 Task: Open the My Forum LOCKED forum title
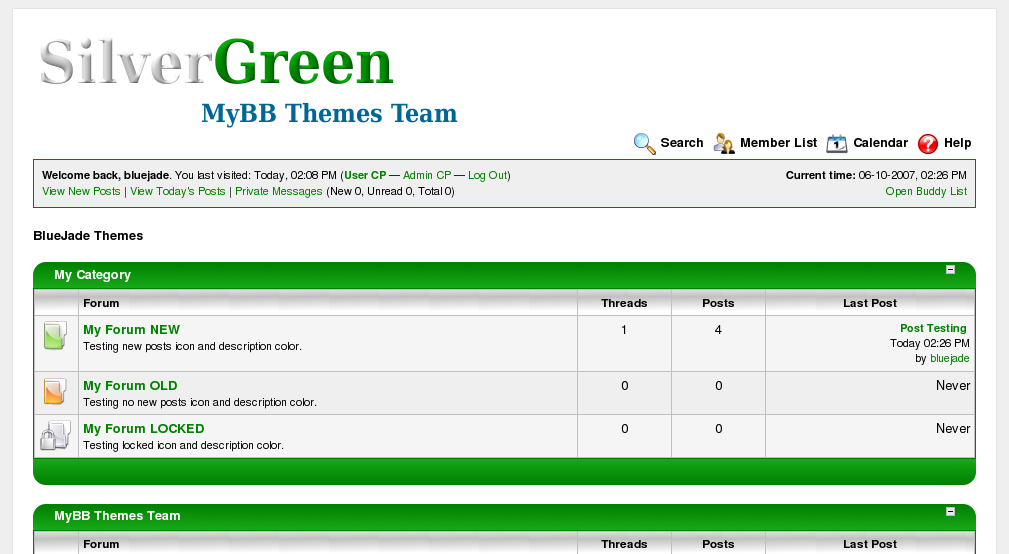144,428
